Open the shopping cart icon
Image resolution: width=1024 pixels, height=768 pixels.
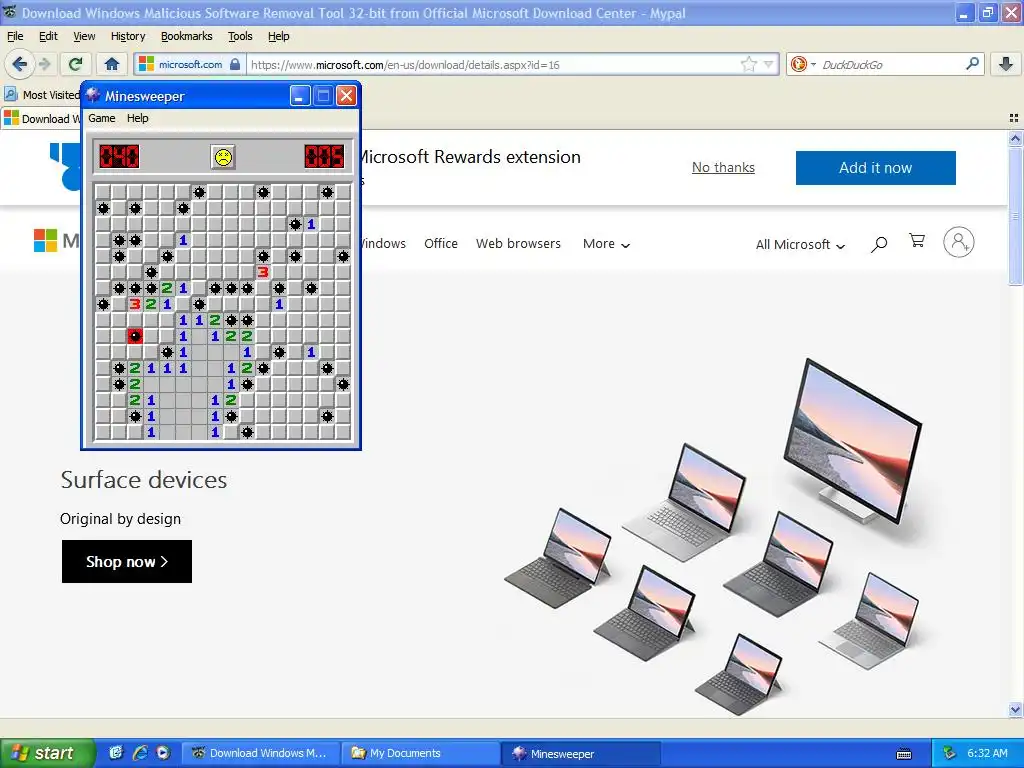point(917,241)
